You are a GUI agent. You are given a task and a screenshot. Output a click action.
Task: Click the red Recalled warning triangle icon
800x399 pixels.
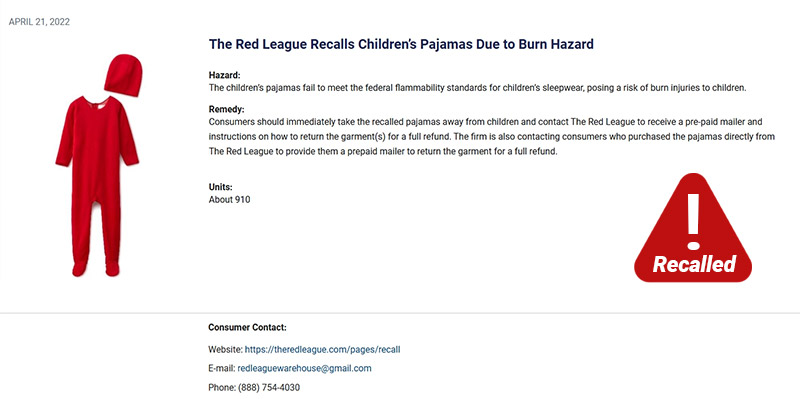(693, 228)
